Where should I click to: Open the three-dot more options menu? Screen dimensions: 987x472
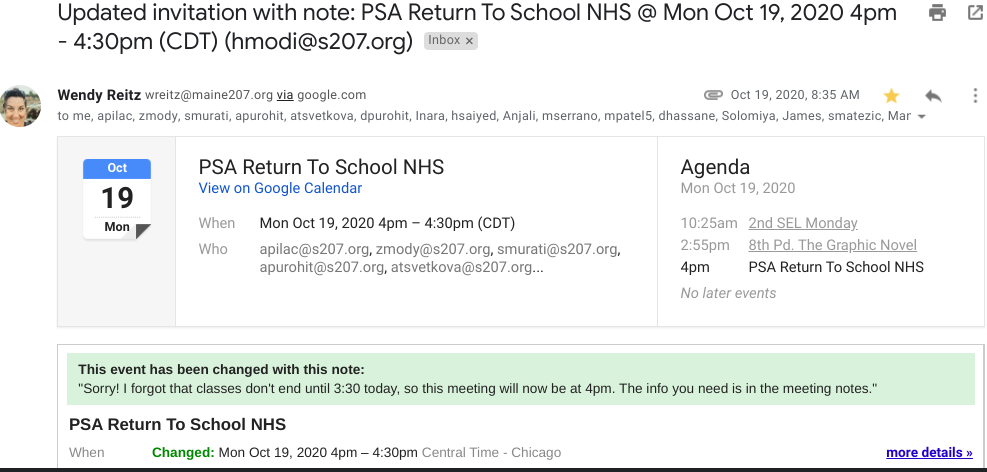975,95
